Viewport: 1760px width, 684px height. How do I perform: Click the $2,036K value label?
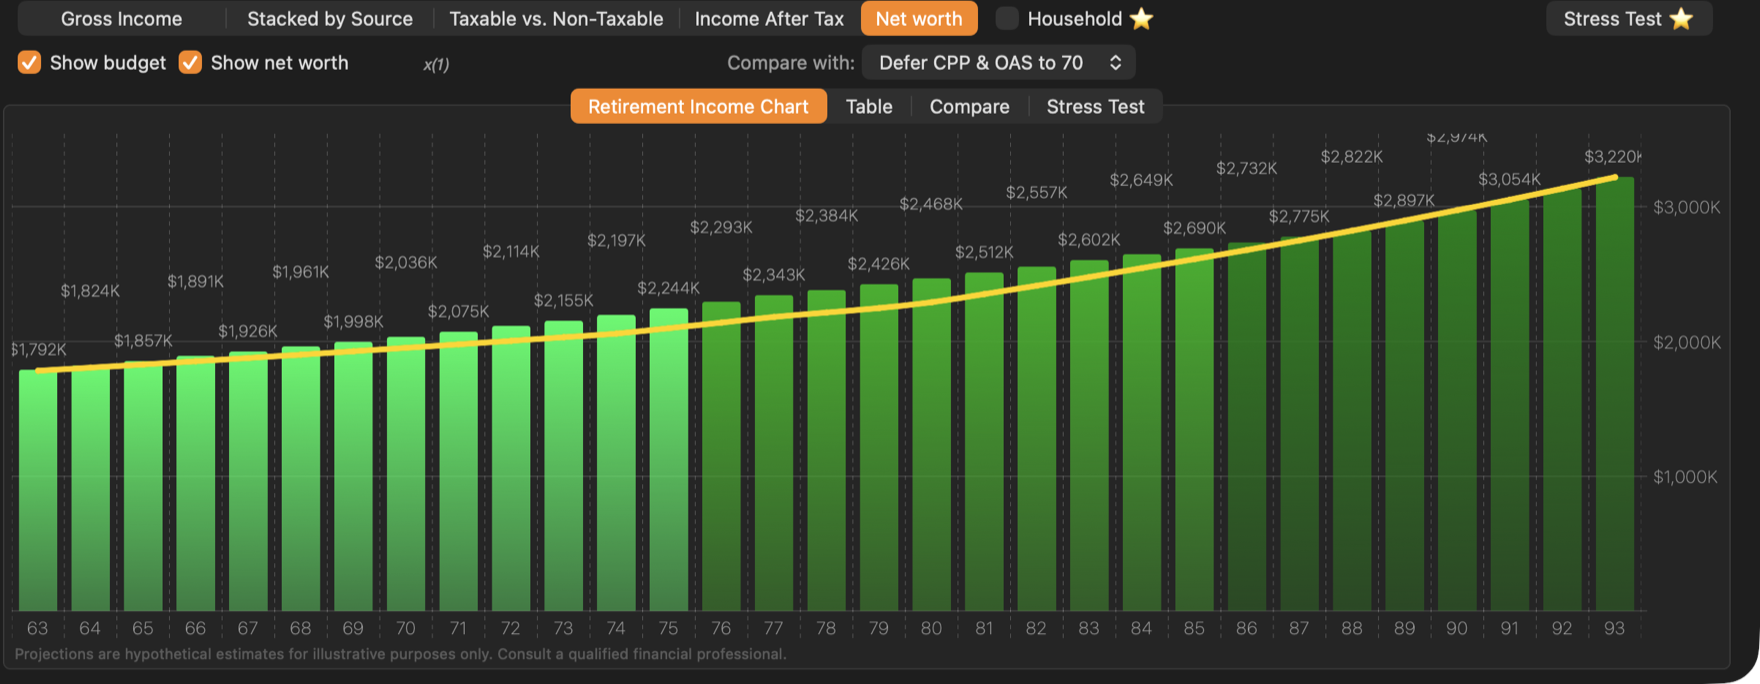pos(406,263)
